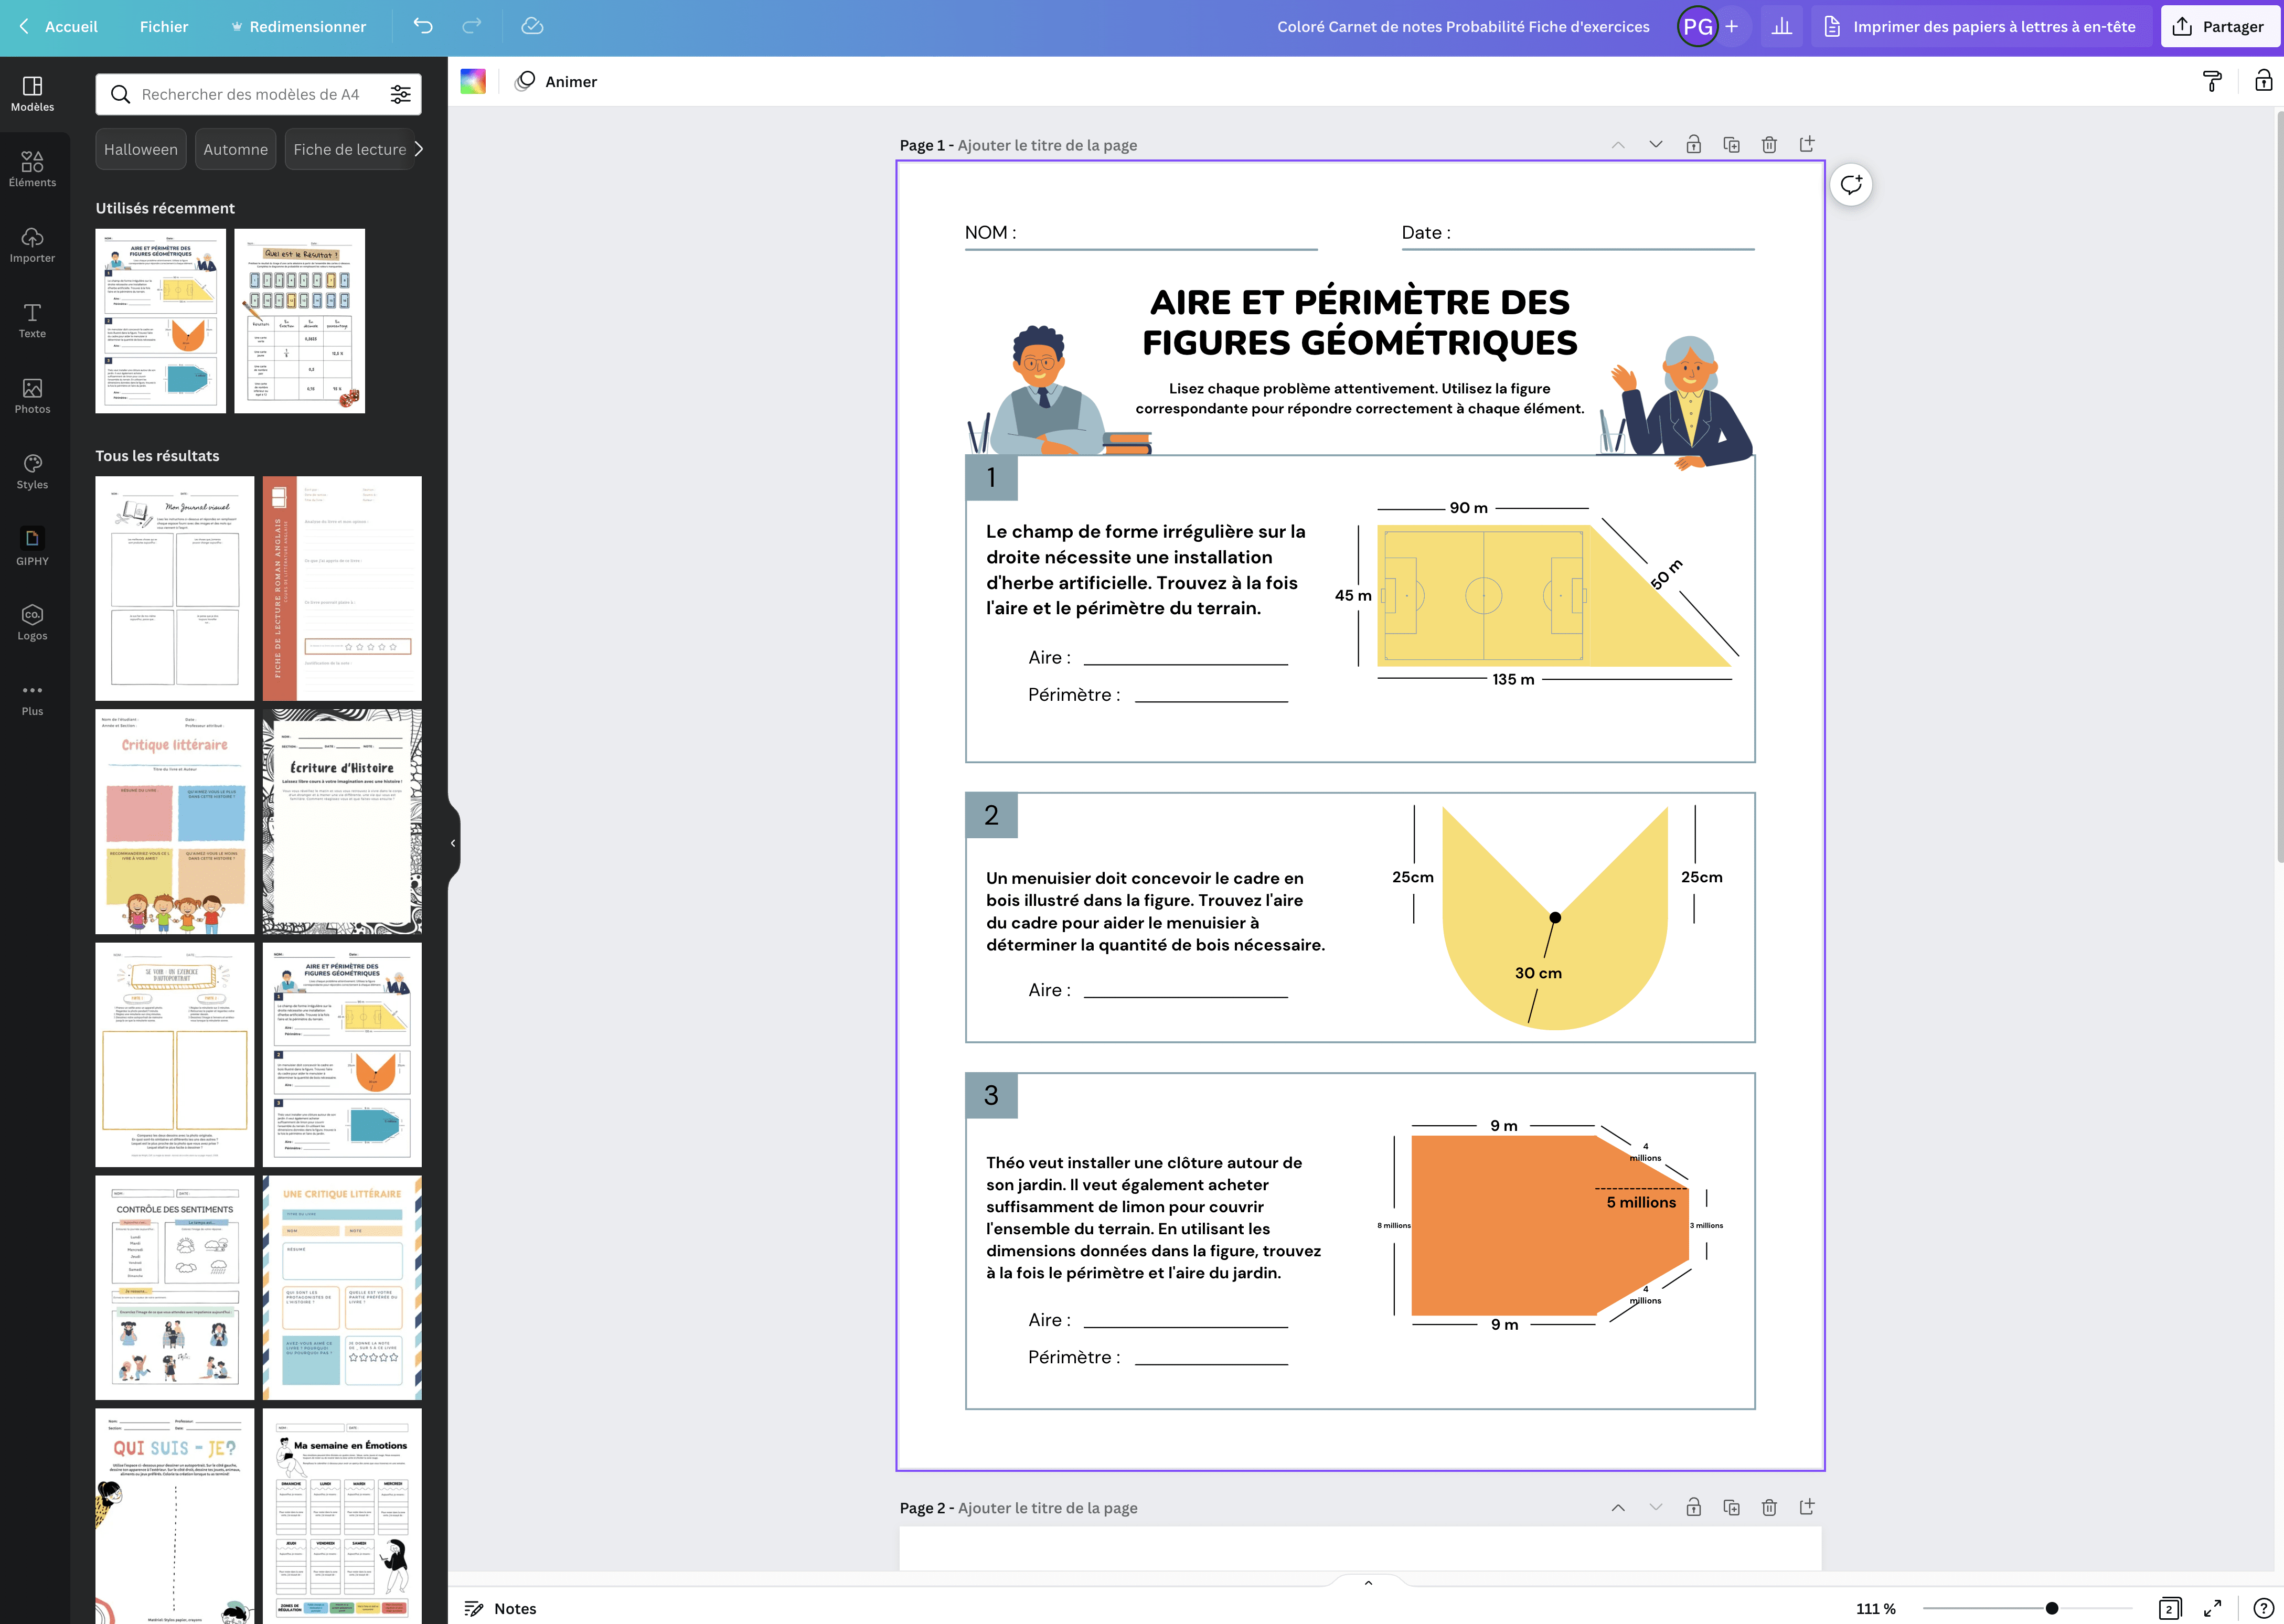
Task: Click the duplicate page icon for Page 1
Action: click(x=1731, y=144)
